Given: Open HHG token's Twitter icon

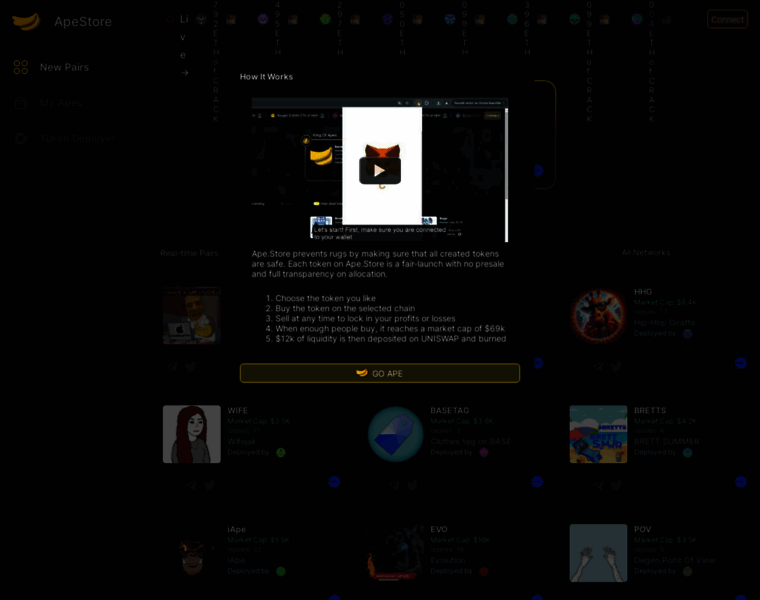Looking at the screenshot, I should tap(616, 366).
